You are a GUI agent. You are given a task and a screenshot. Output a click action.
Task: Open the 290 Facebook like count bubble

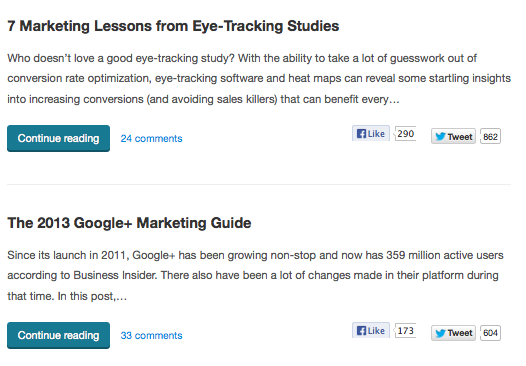click(x=405, y=134)
